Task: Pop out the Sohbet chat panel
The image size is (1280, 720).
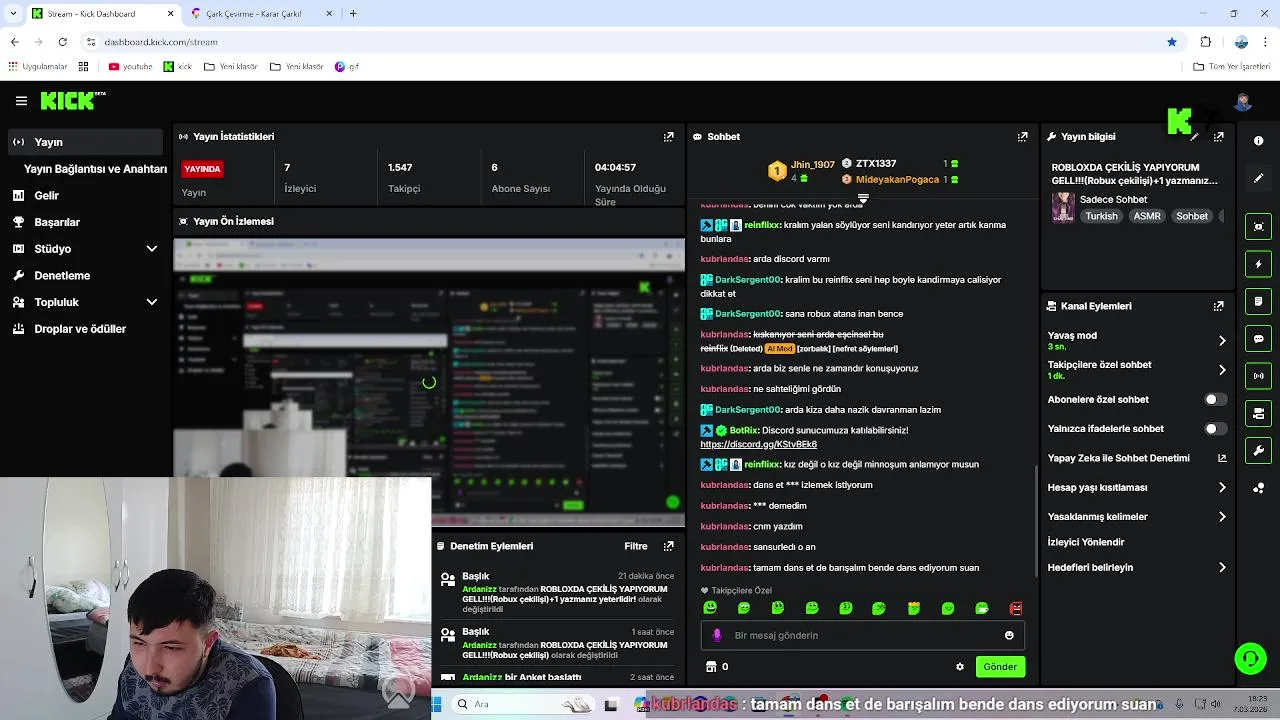Action: [1022, 137]
